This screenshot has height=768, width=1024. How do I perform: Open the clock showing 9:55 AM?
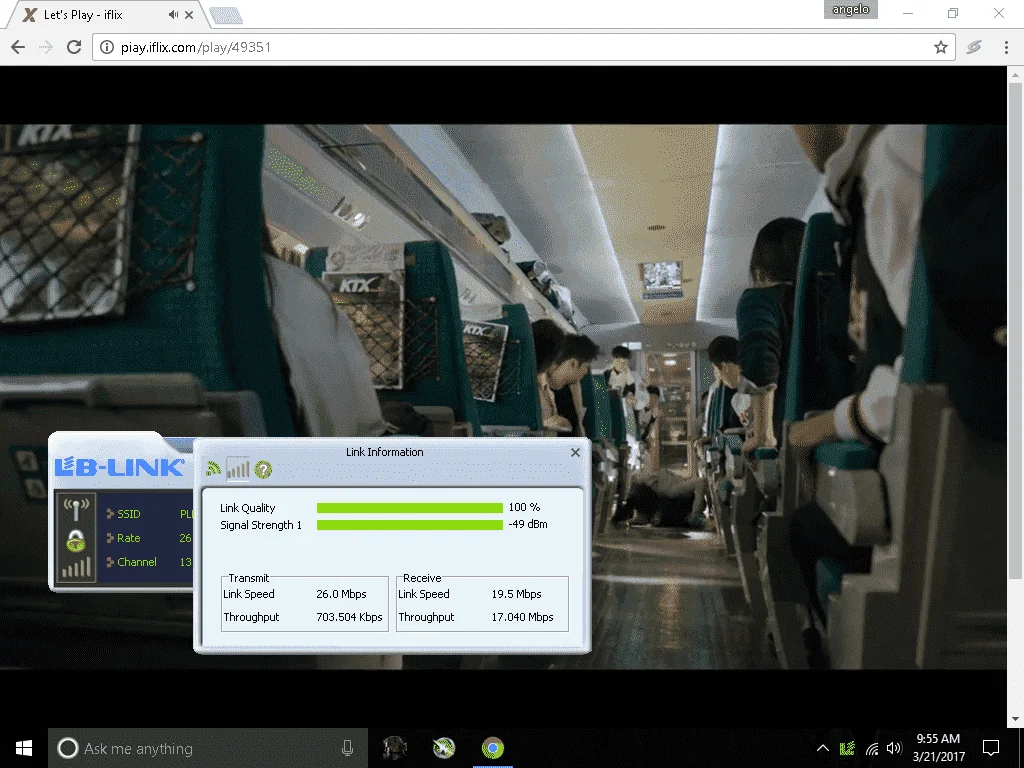pyautogui.click(x=938, y=748)
